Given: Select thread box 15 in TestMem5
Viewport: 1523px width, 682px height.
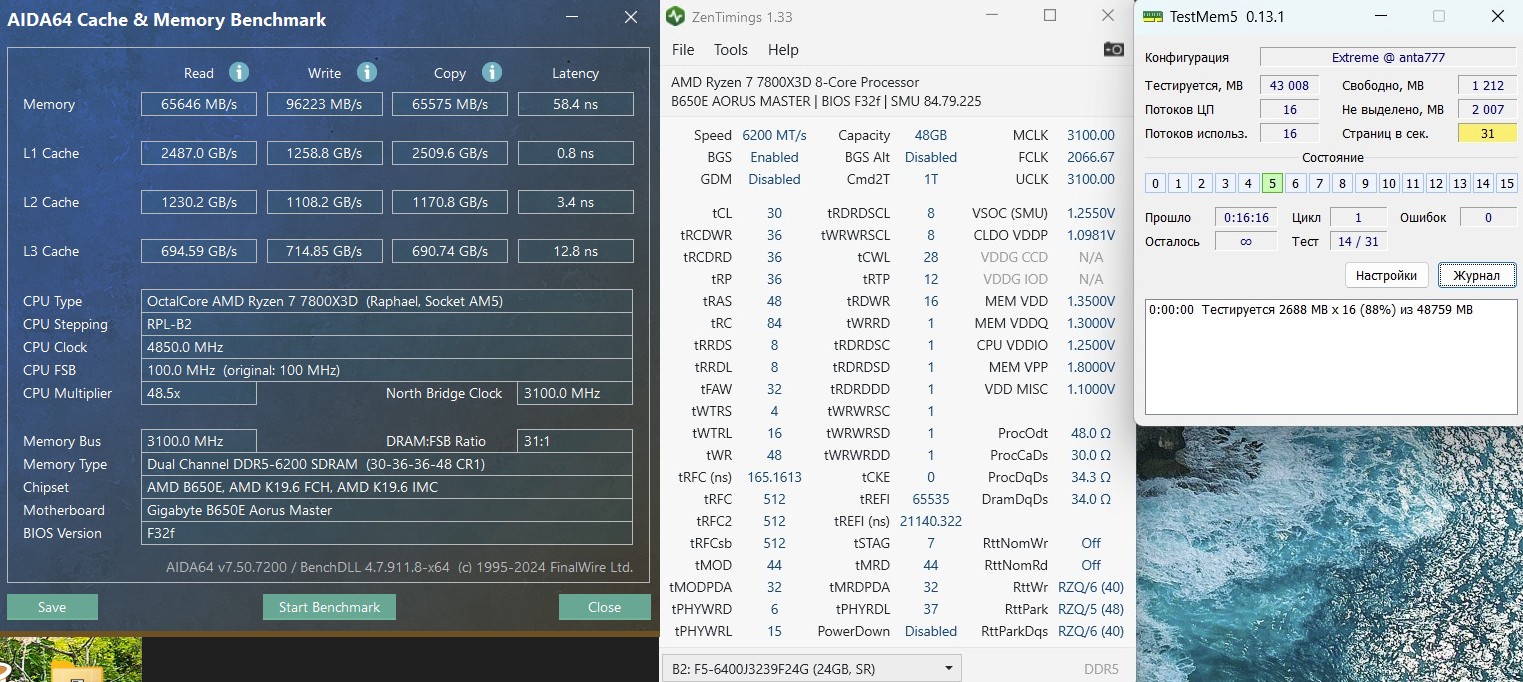Looking at the screenshot, I should (1507, 183).
